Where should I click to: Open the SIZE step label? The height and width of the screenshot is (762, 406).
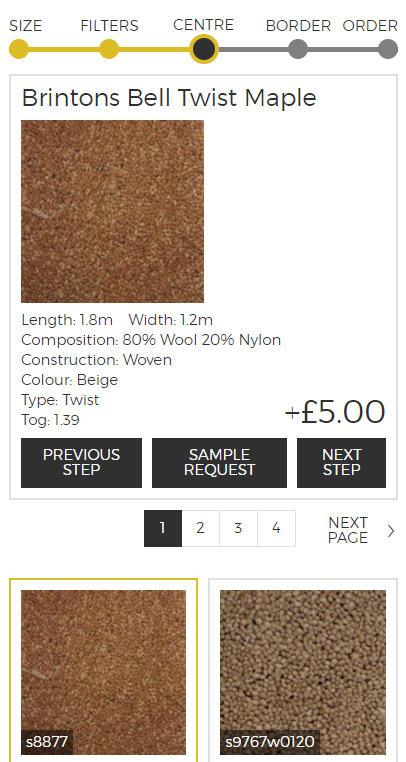point(26,26)
